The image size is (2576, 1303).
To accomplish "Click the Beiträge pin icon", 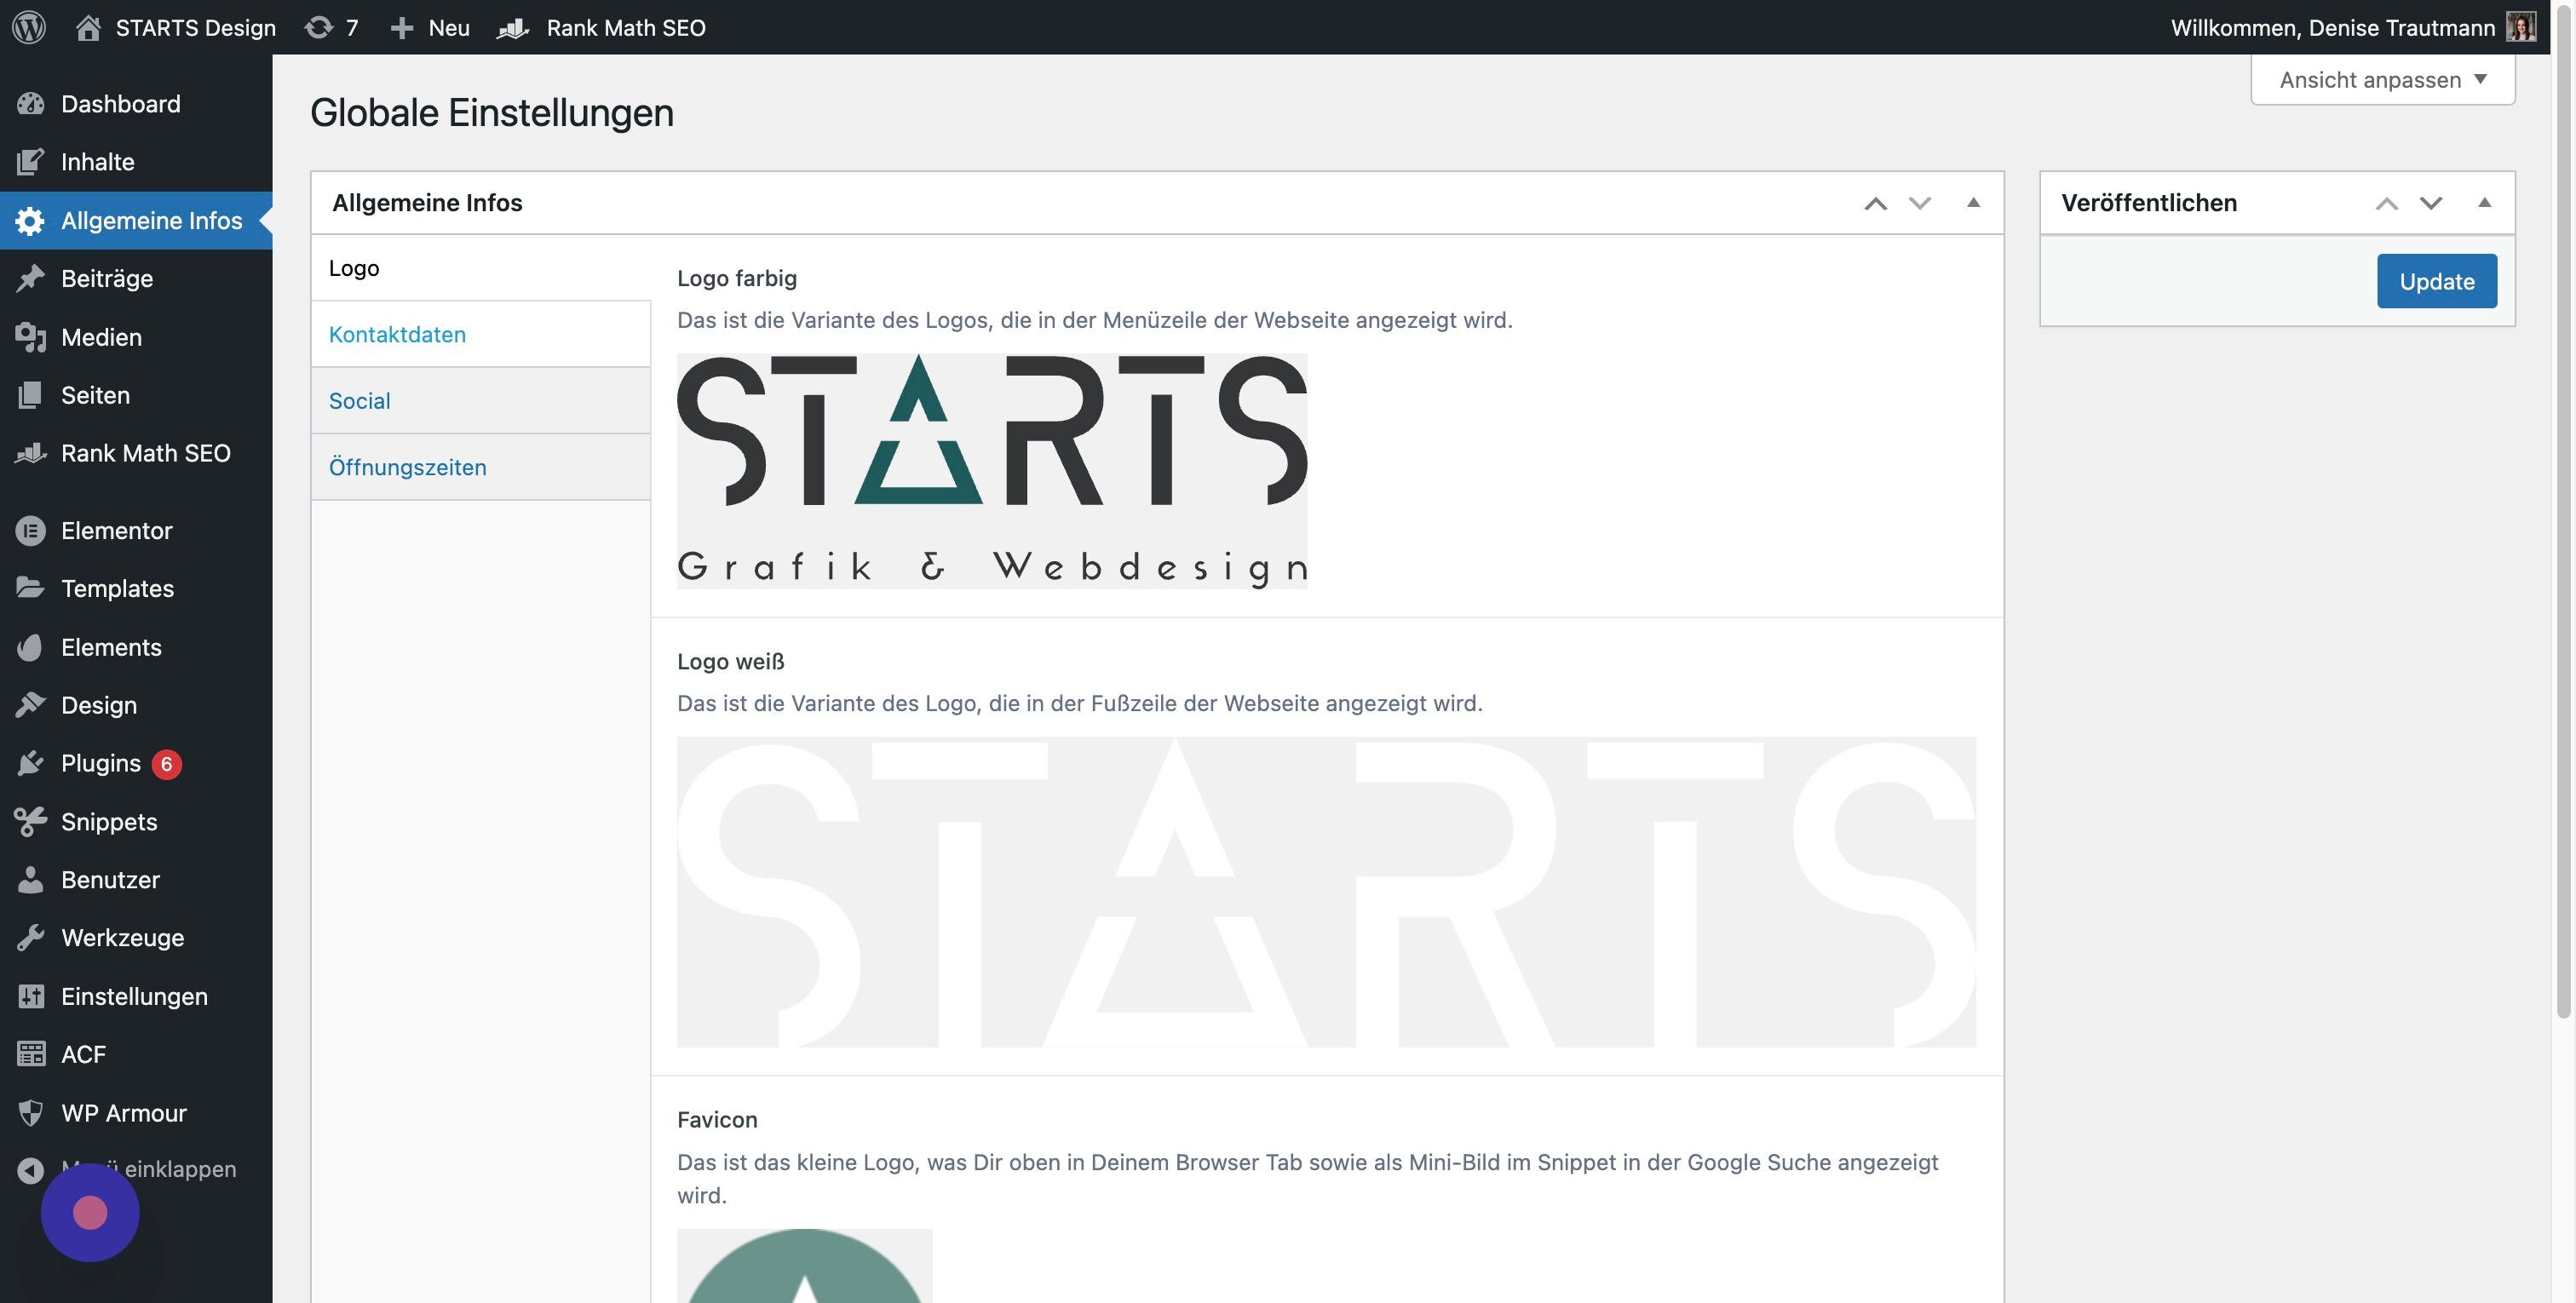I will point(31,278).
